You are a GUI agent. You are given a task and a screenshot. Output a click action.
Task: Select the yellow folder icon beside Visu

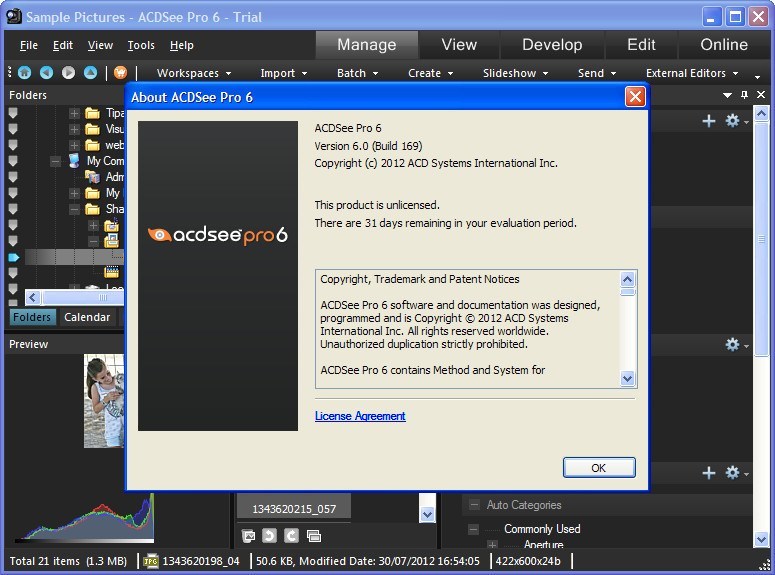click(x=92, y=129)
